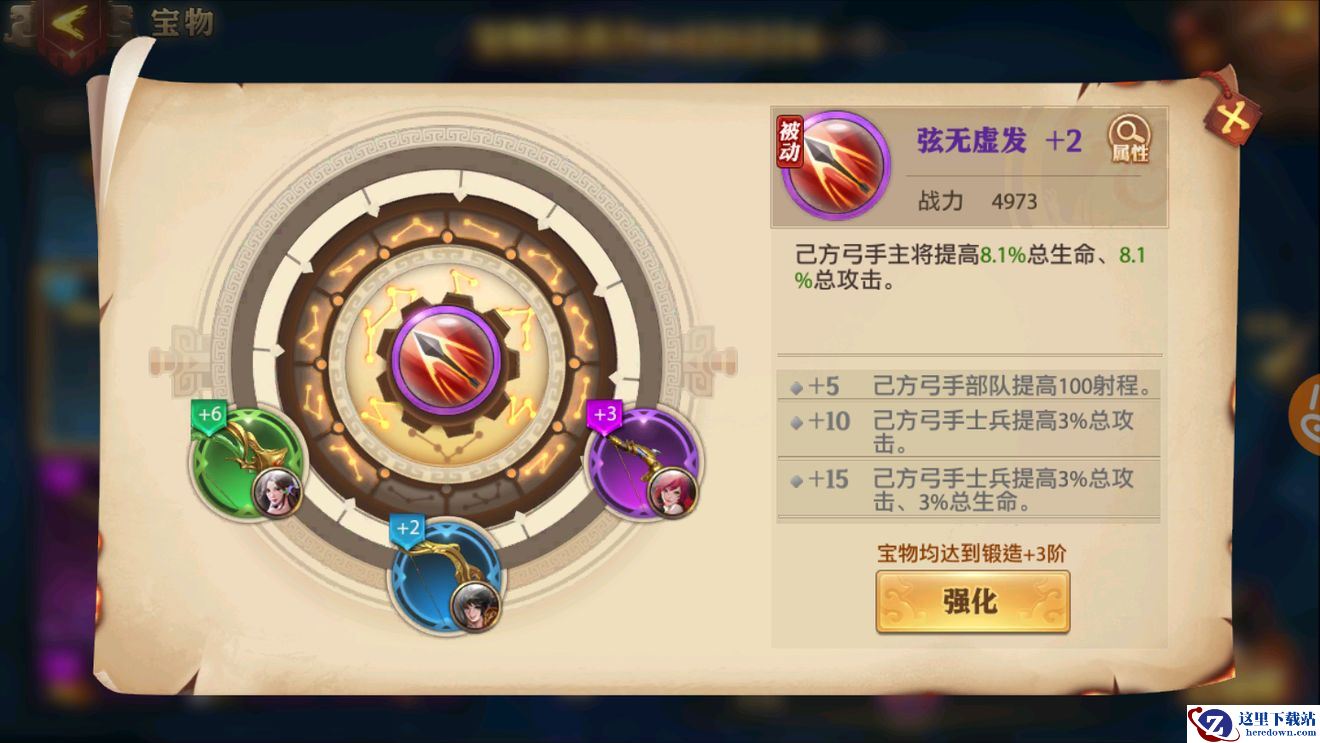Tap red-haired hero portrait on purple bow
Image resolution: width=1320 pixels, height=743 pixels.
[x=672, y=491]
